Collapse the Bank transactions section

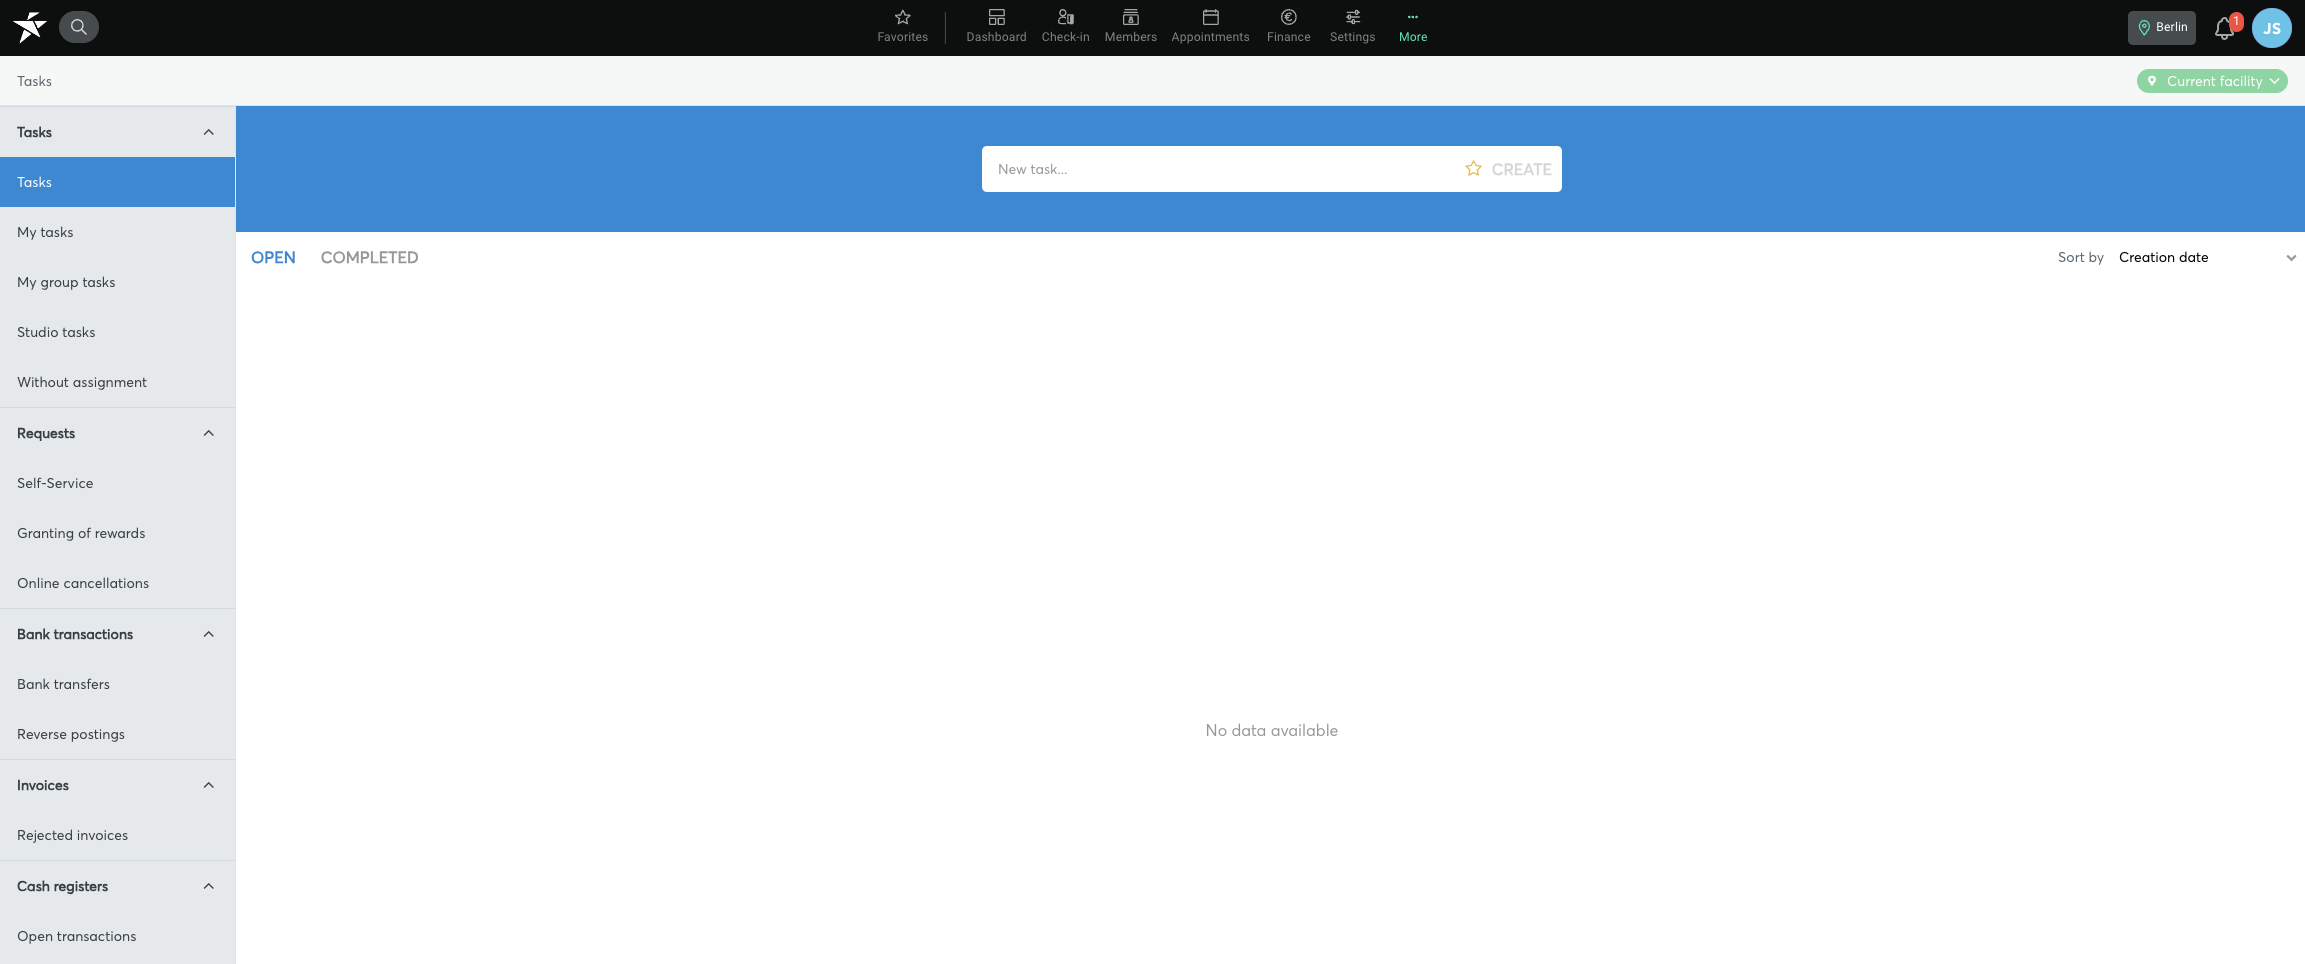tap(208, 634)
